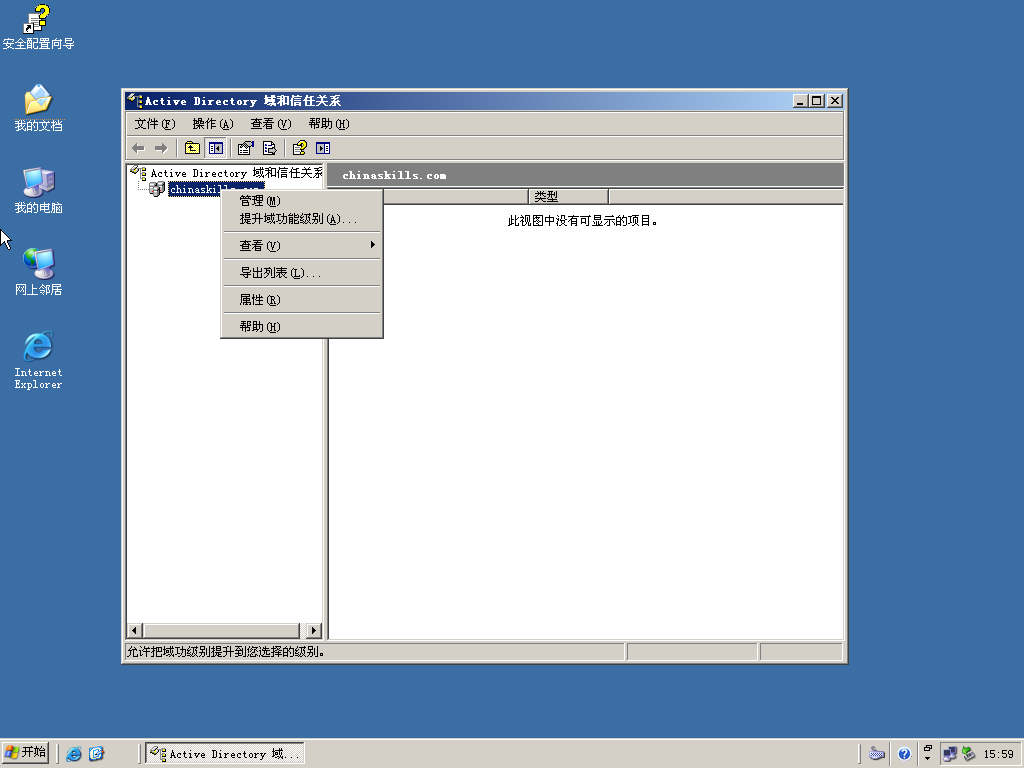The image size is (1024, 768).
Task: Choose 导出列表(L)... from context menu
Action: pyautogui.click(x=302, y=273)
